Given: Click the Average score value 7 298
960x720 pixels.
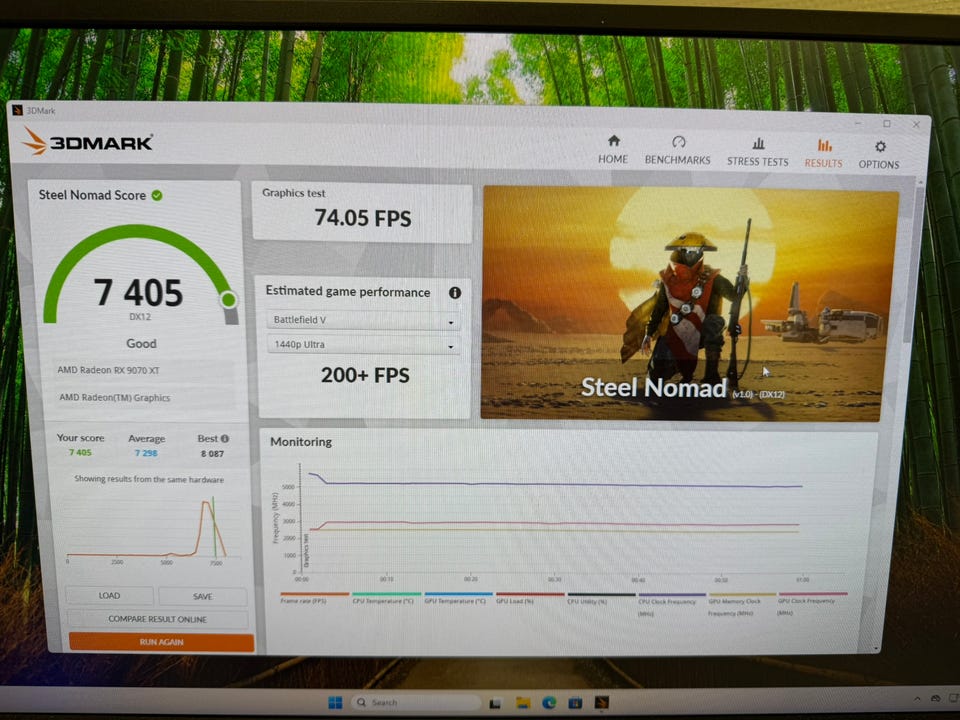Looking at the screenshot, I should (x=146, y=453).
